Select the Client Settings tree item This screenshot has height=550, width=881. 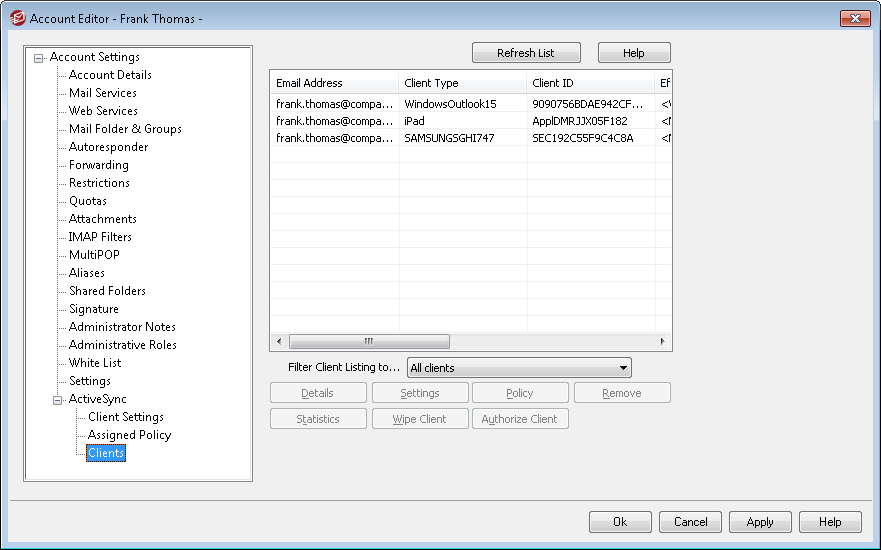125,417
